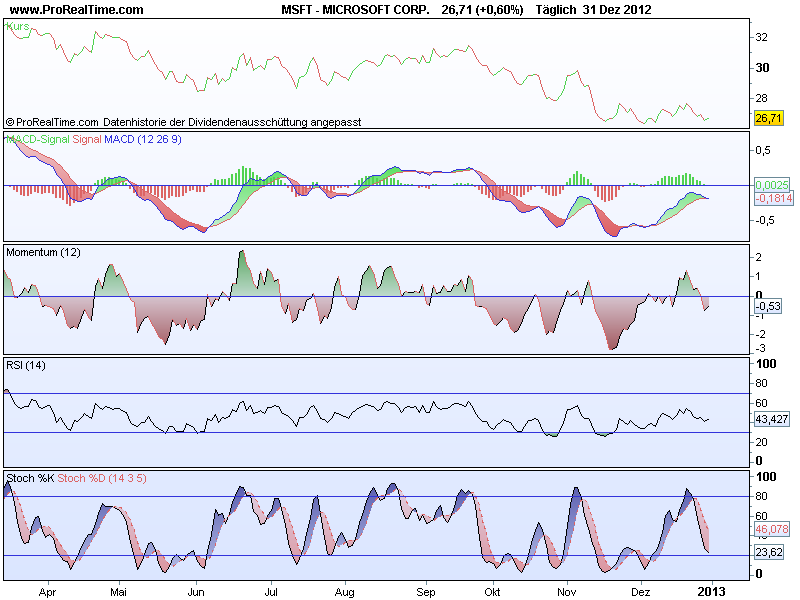Click the 43,427 RSI value box

771,419
